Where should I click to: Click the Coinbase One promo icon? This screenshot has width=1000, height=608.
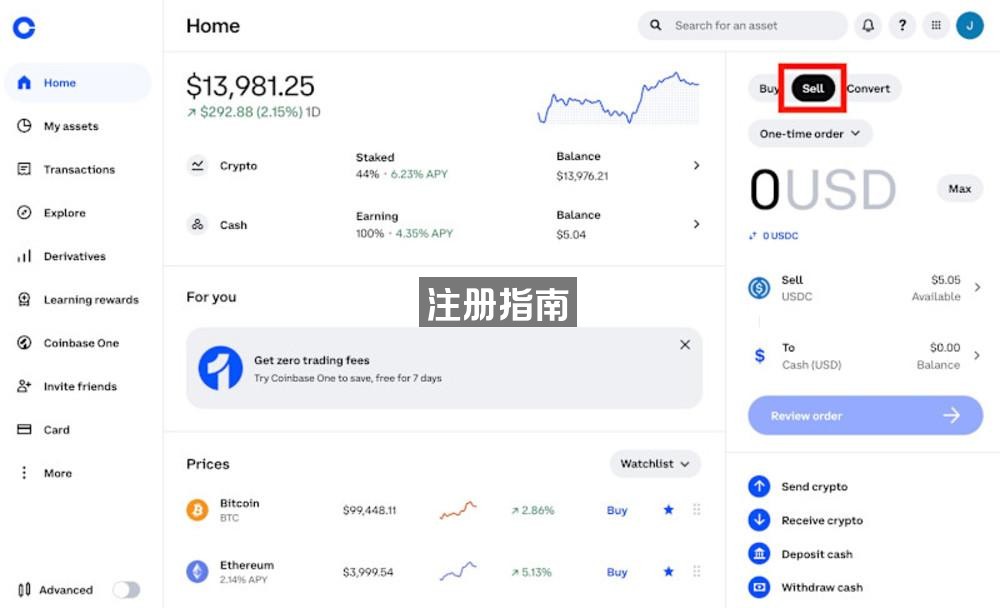coord(221,368)
